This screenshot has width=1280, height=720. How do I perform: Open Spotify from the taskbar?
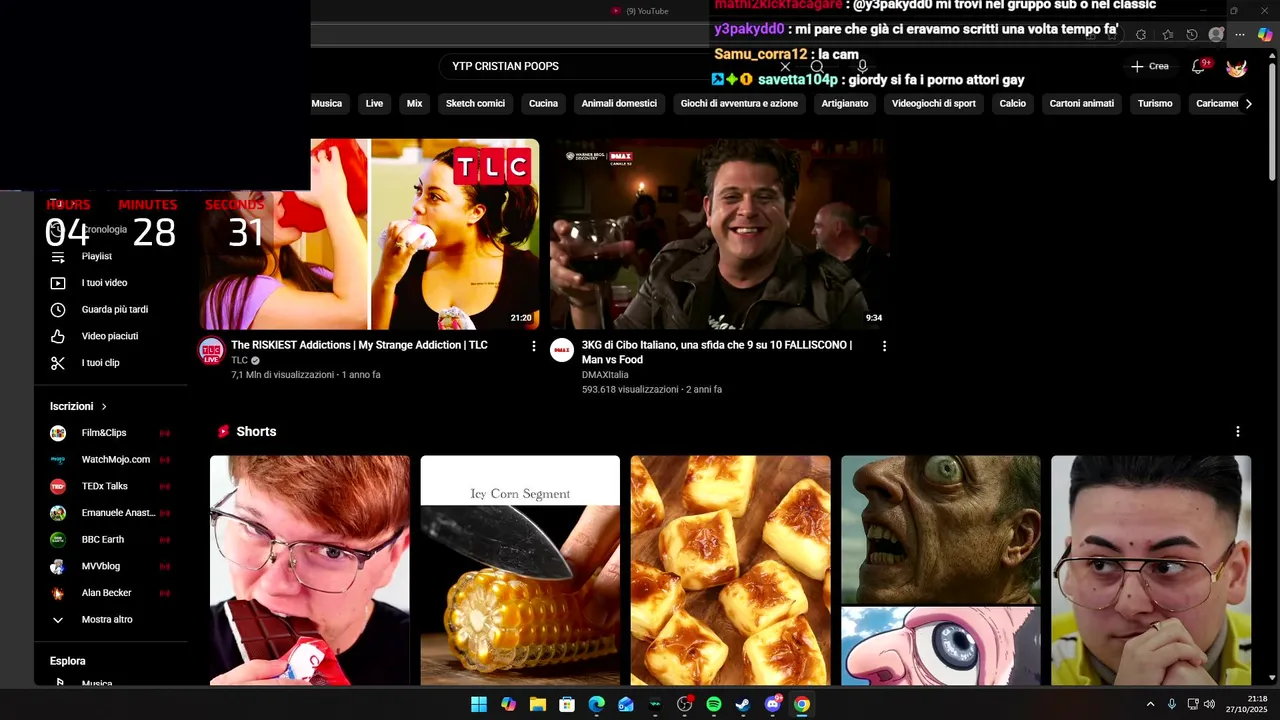pyautogui.click(x=714, y=704)
